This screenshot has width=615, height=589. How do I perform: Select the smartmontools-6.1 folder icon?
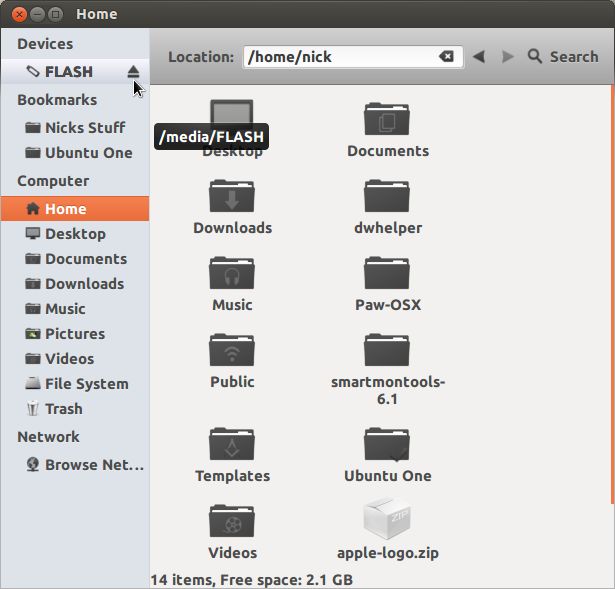pos(387,349)
